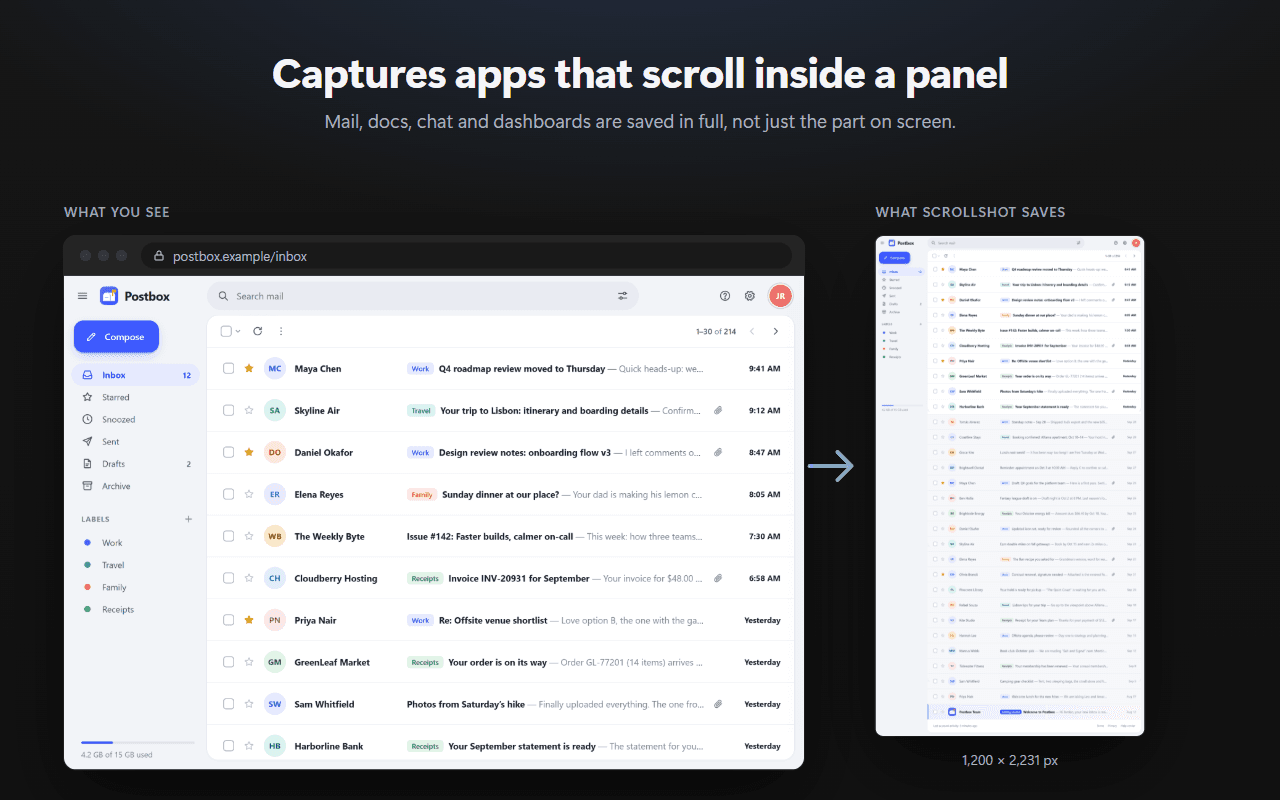Click the Compose button
1280x800 pixels.
tap(116, 337)
